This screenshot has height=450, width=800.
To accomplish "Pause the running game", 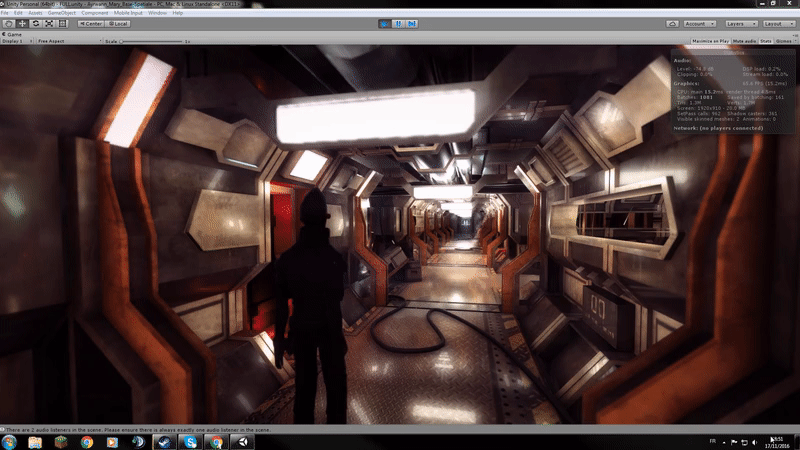I will click(x=398, y=23).
